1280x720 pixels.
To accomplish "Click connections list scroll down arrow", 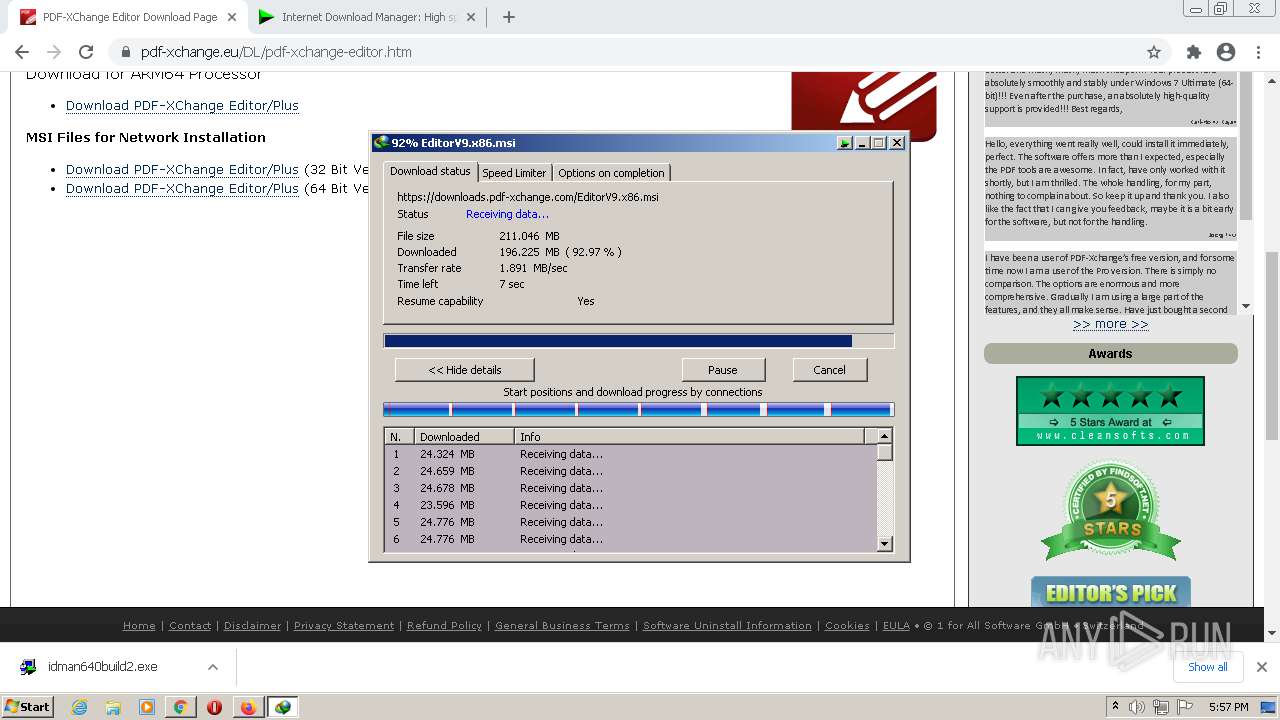I will [884, 543].
